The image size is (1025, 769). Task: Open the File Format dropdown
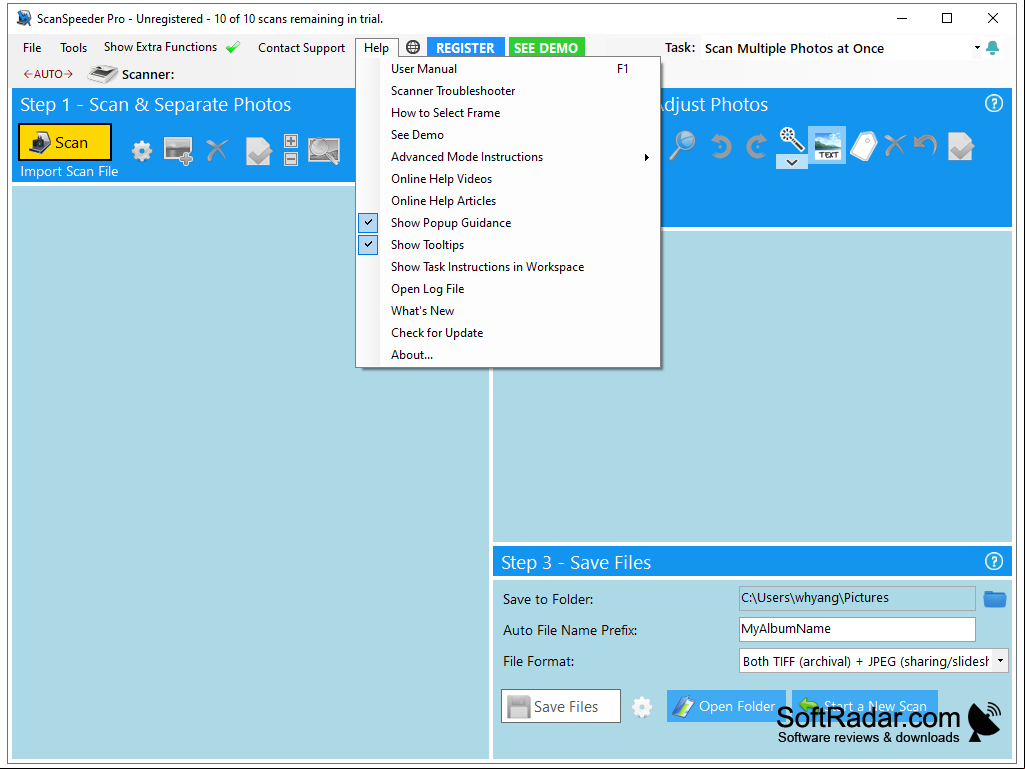coord(1000,661)
